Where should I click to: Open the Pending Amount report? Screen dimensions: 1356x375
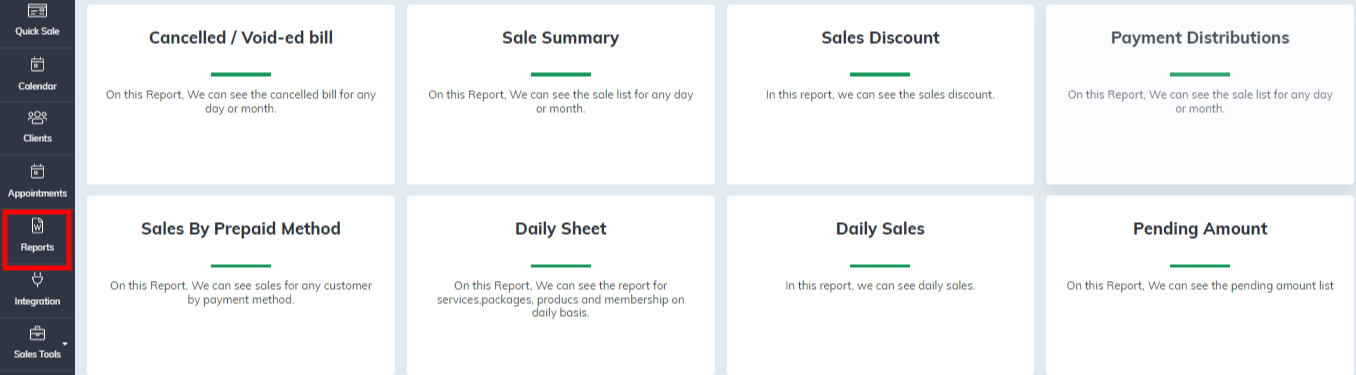(1200, 285)
